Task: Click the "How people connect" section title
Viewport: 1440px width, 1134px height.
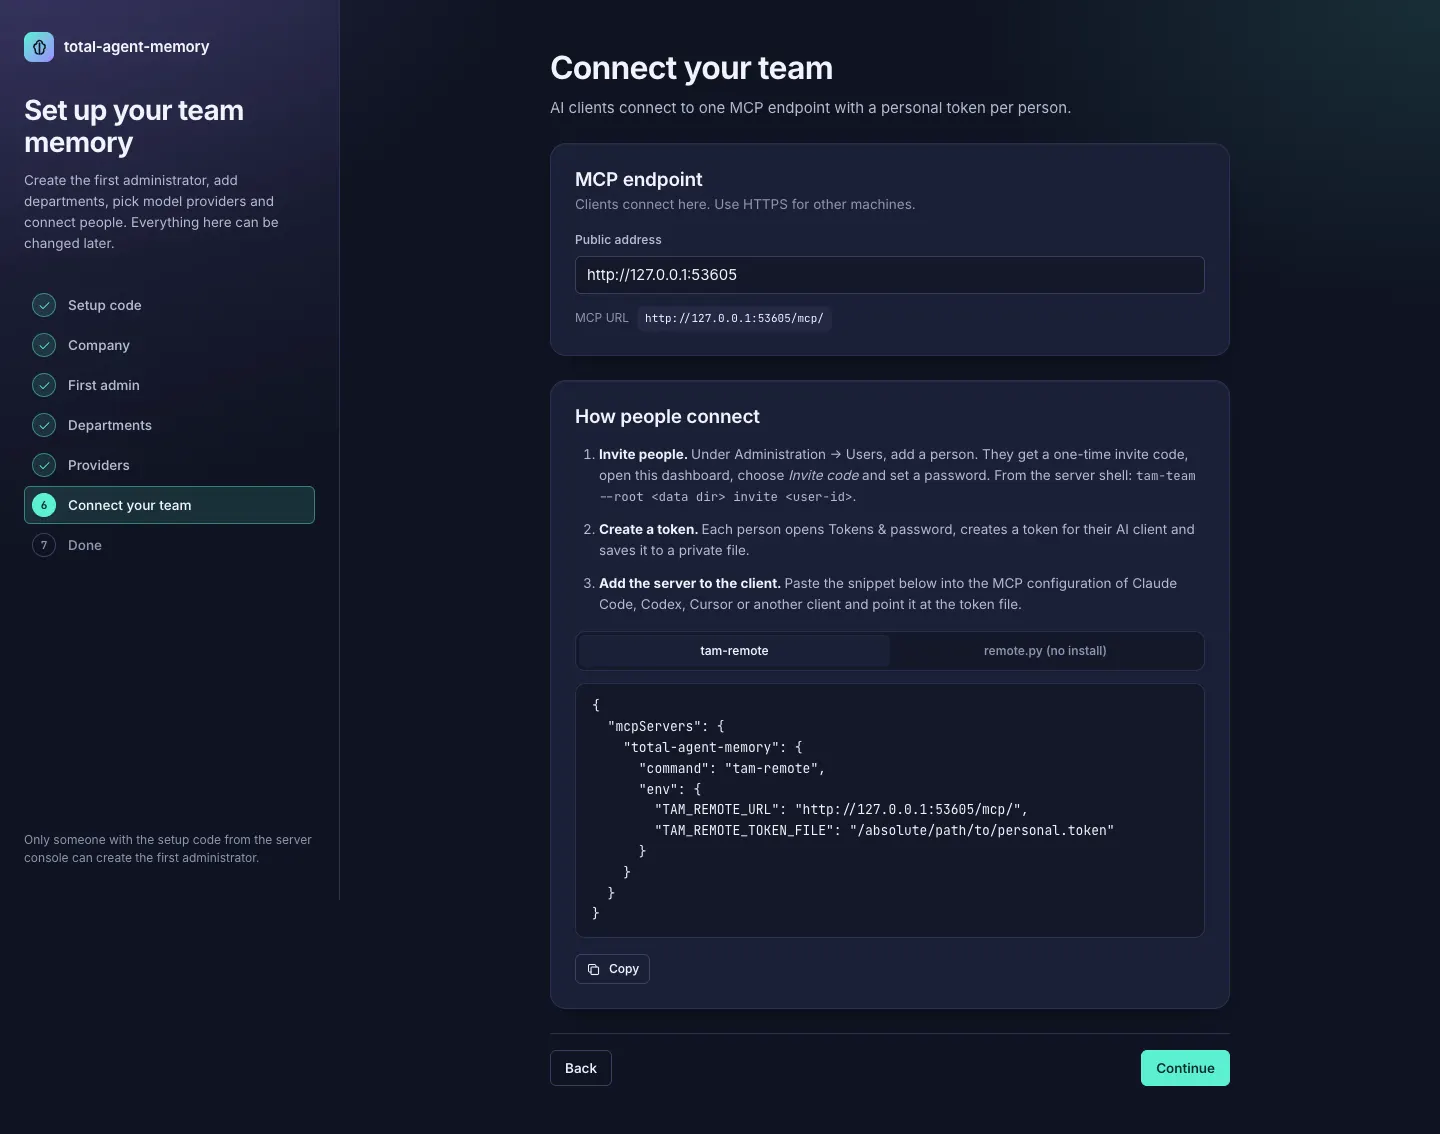Action: (667, 416)
